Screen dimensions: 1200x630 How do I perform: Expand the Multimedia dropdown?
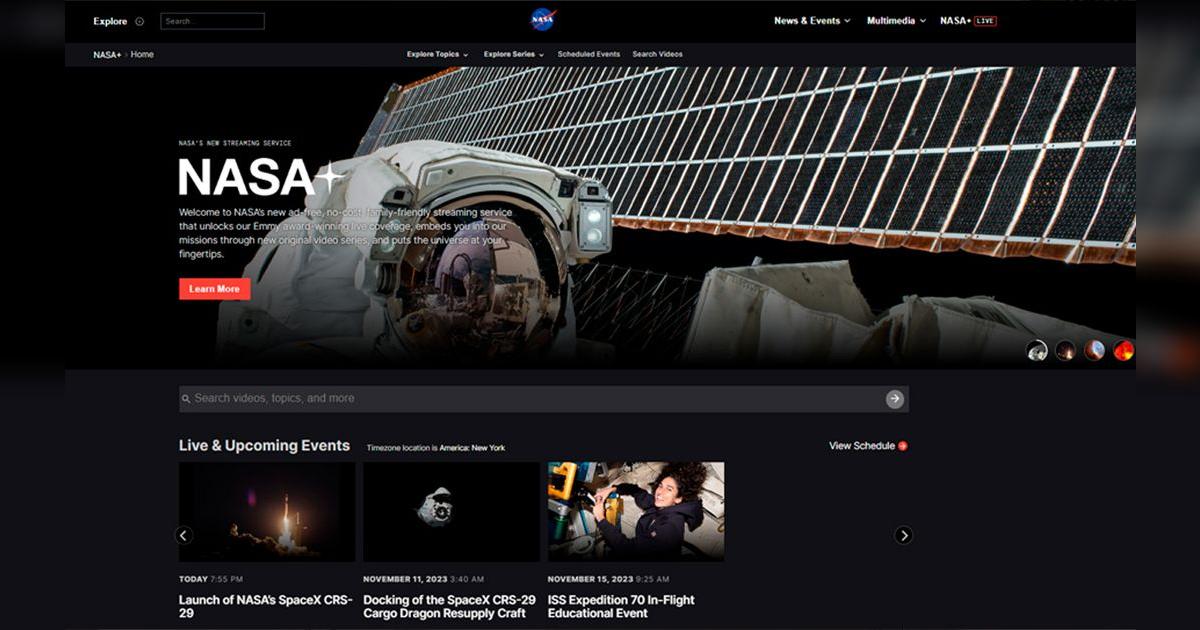[897, 19]
